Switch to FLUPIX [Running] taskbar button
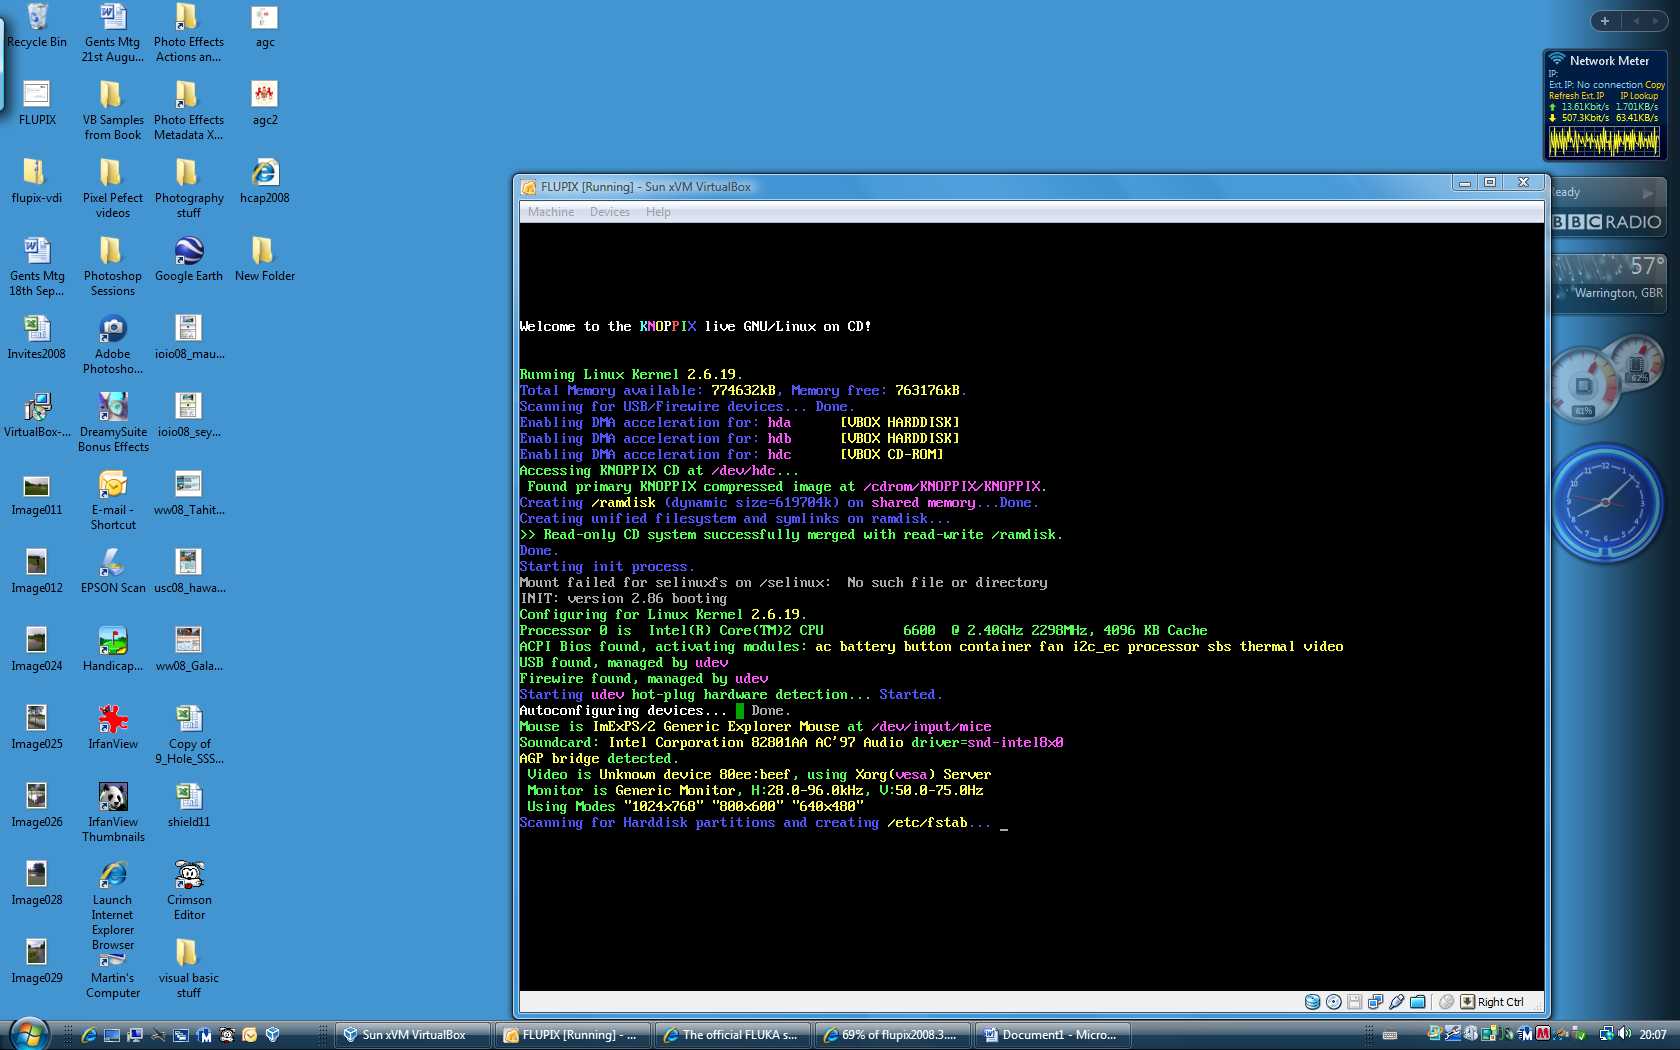Screen dimensions: 1680x1050 tap(573, 1035)
